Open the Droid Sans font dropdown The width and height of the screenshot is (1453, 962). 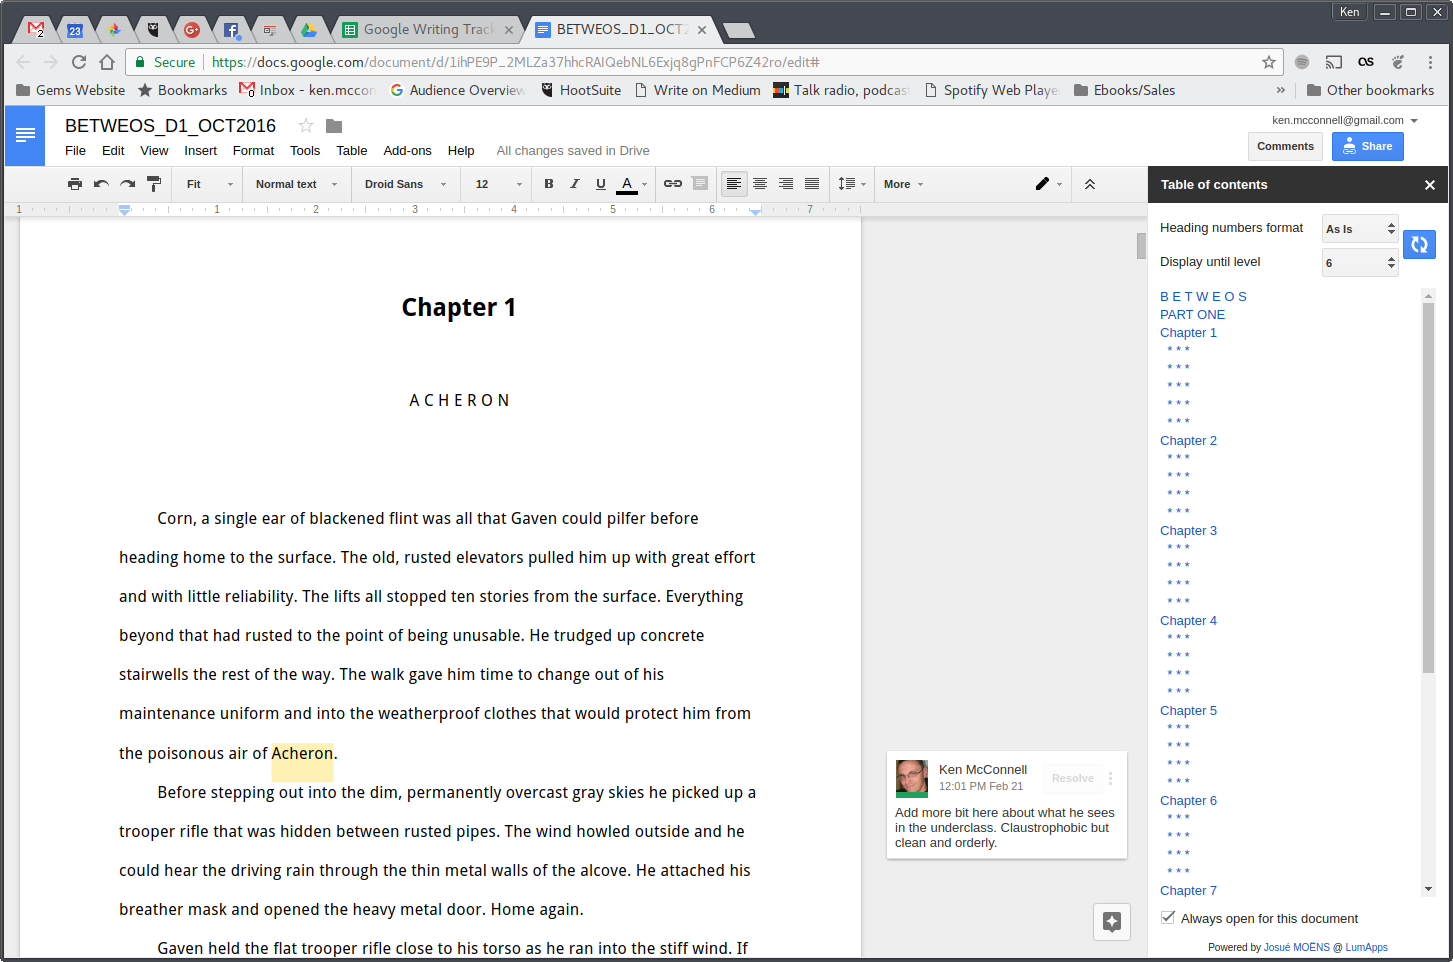398,184
